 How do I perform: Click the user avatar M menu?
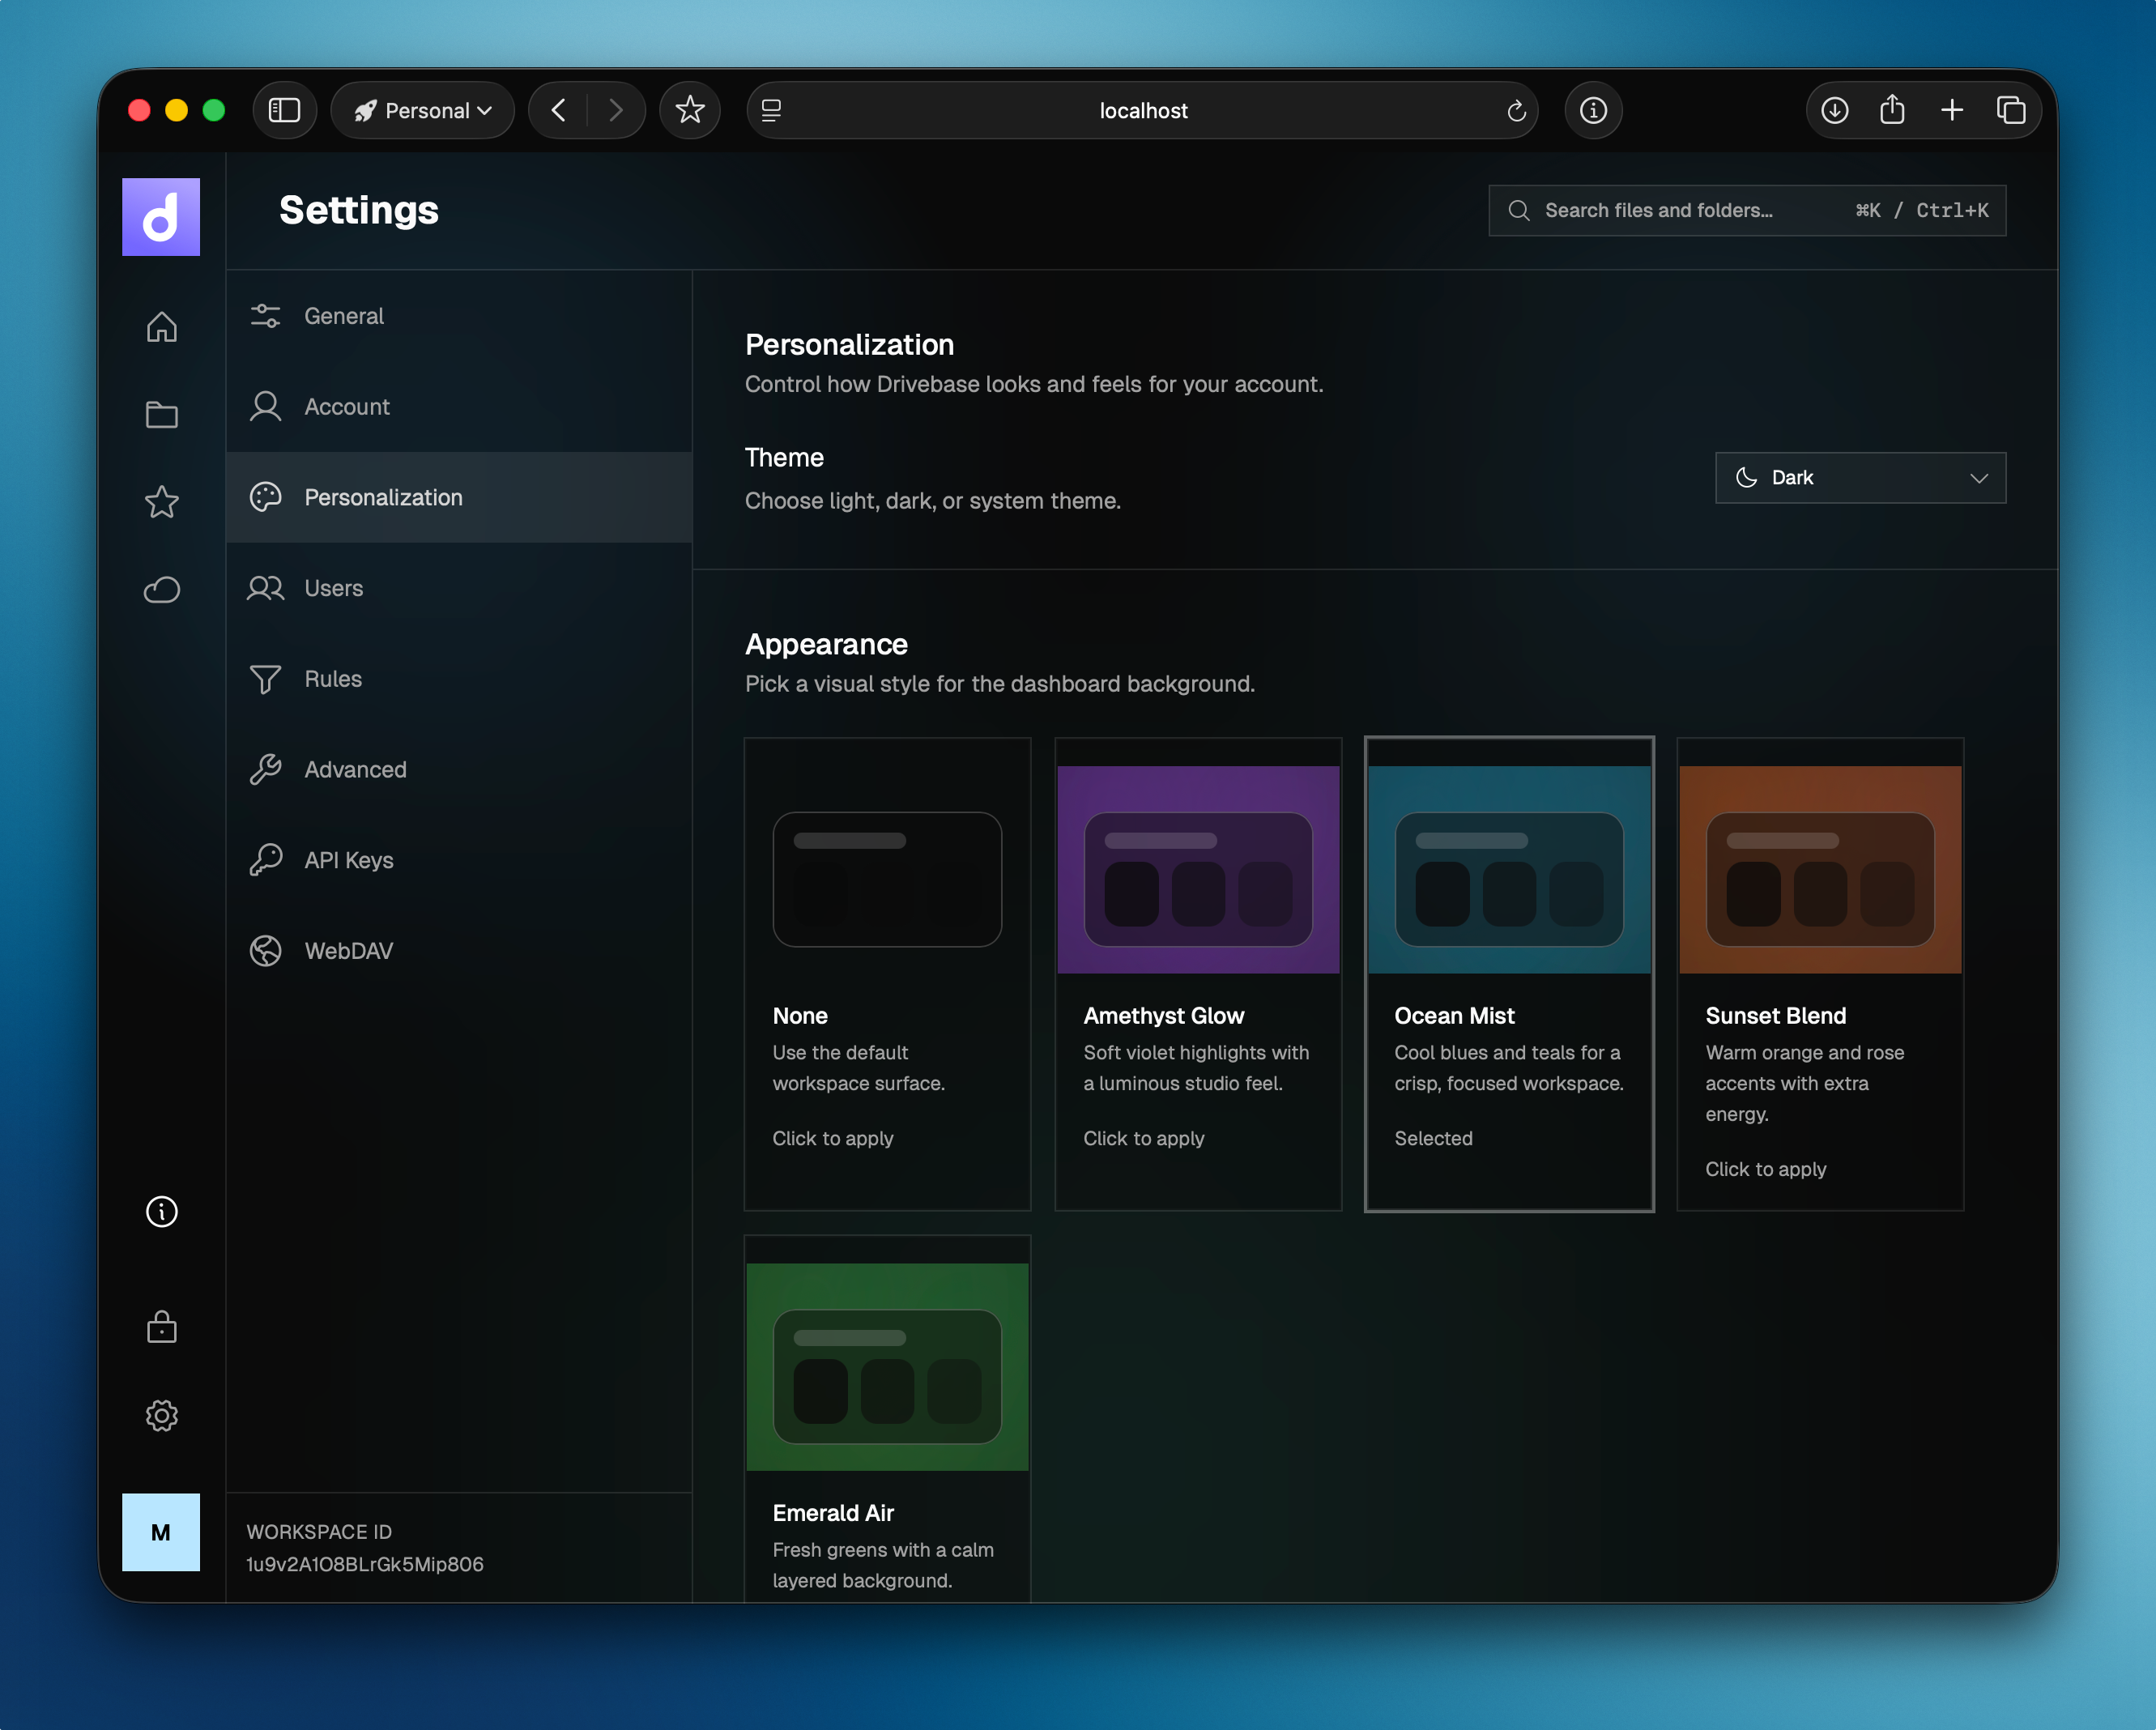tap(161, 1532)
